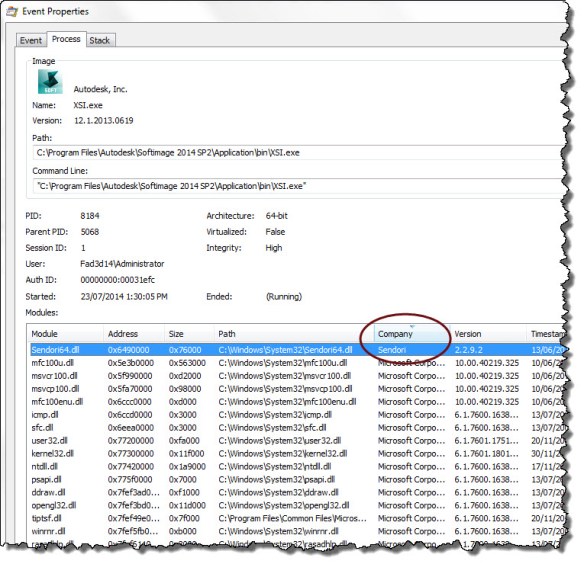The width and height of the screenshot is (584, 564).
Task: Click the Autodesk, Inc. company label
Action: click(101, 89)
